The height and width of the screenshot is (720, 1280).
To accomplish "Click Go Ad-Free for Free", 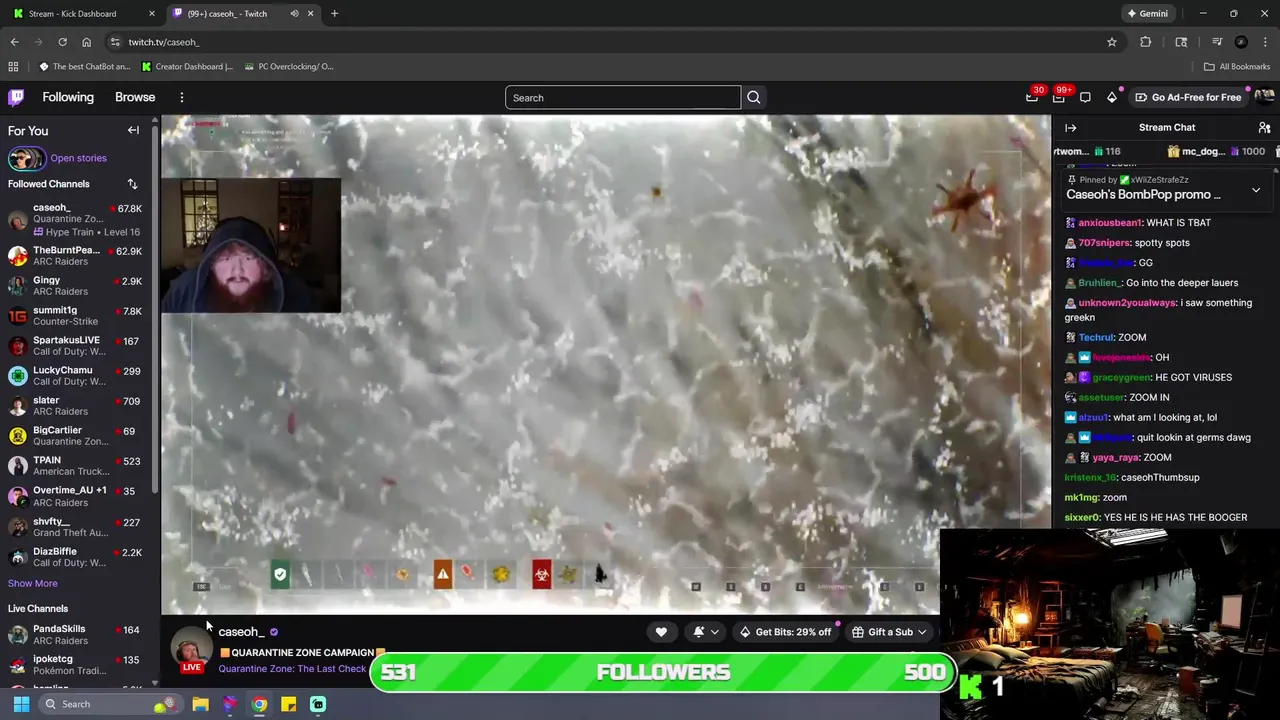I will pyautogui.click(x=1188, y=97).
